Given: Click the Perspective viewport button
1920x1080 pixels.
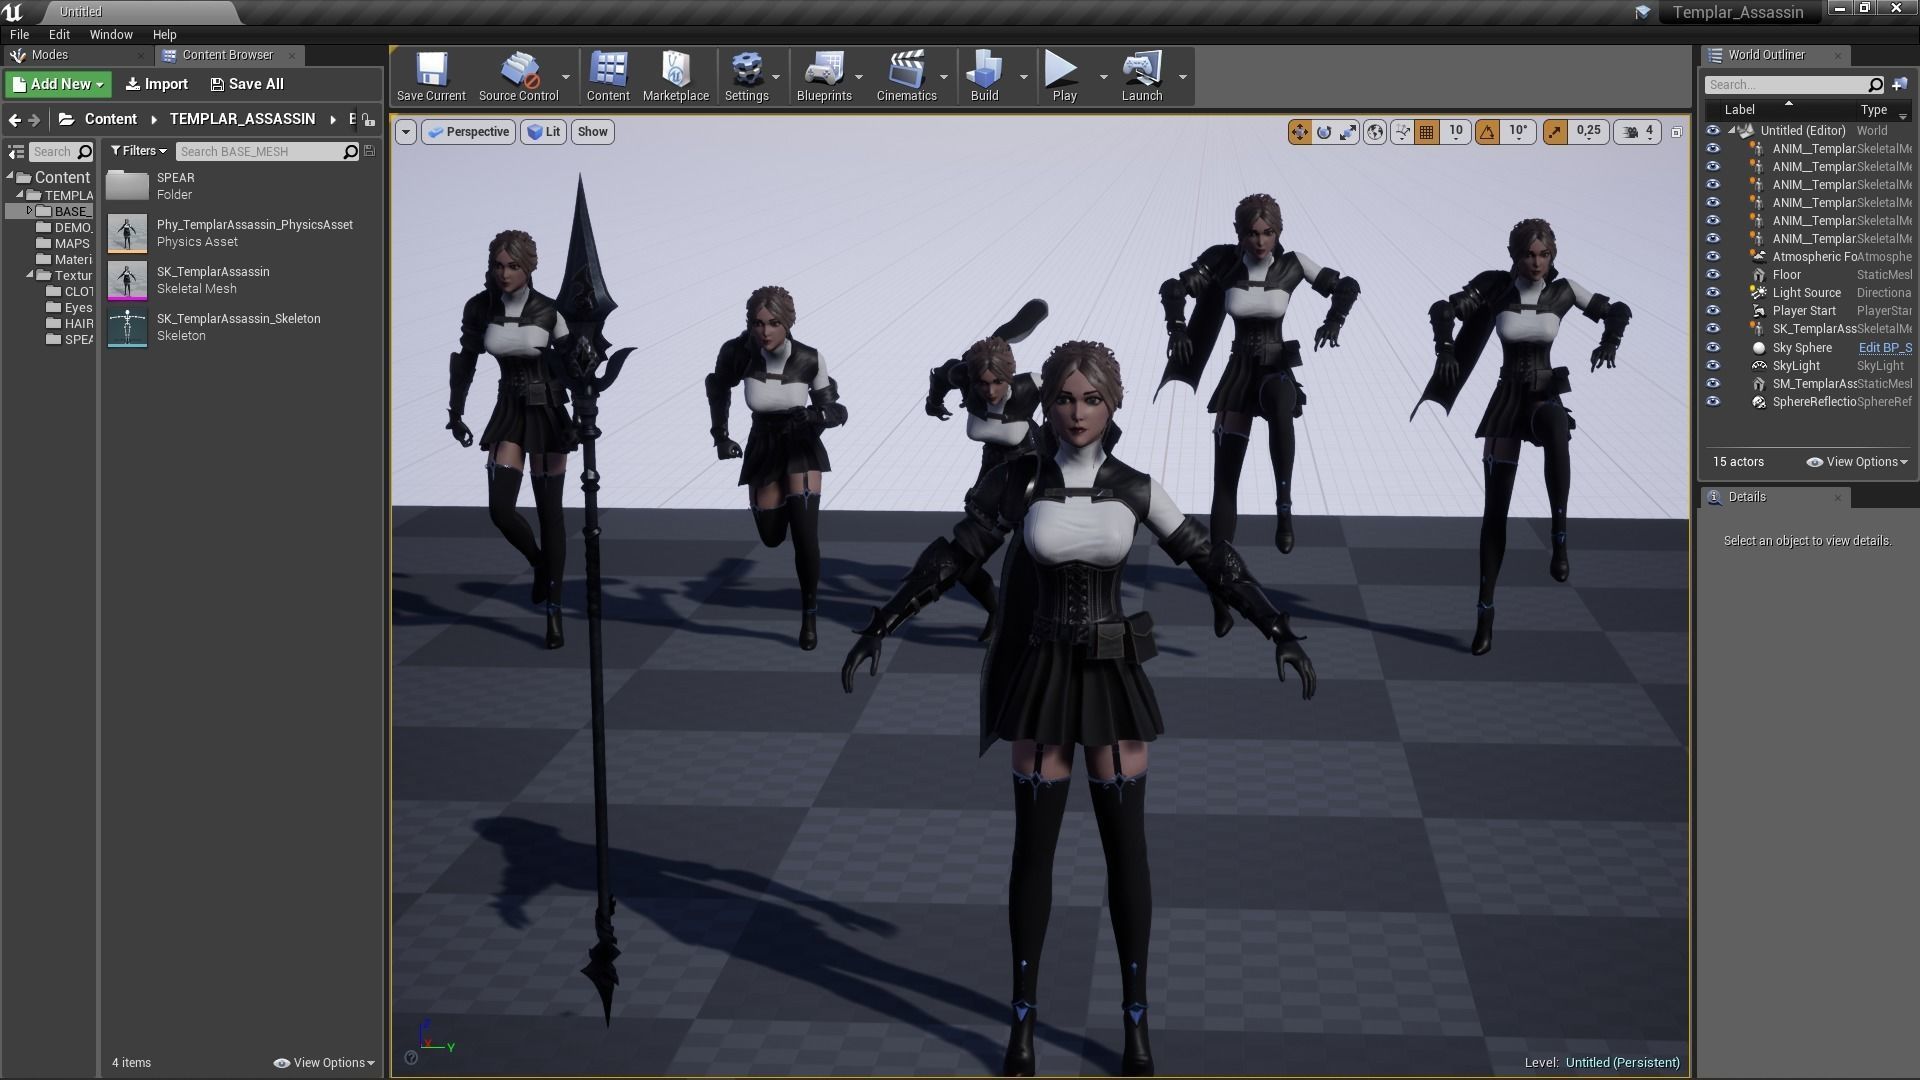Looking at the screenshot, I should coord(468,132).
